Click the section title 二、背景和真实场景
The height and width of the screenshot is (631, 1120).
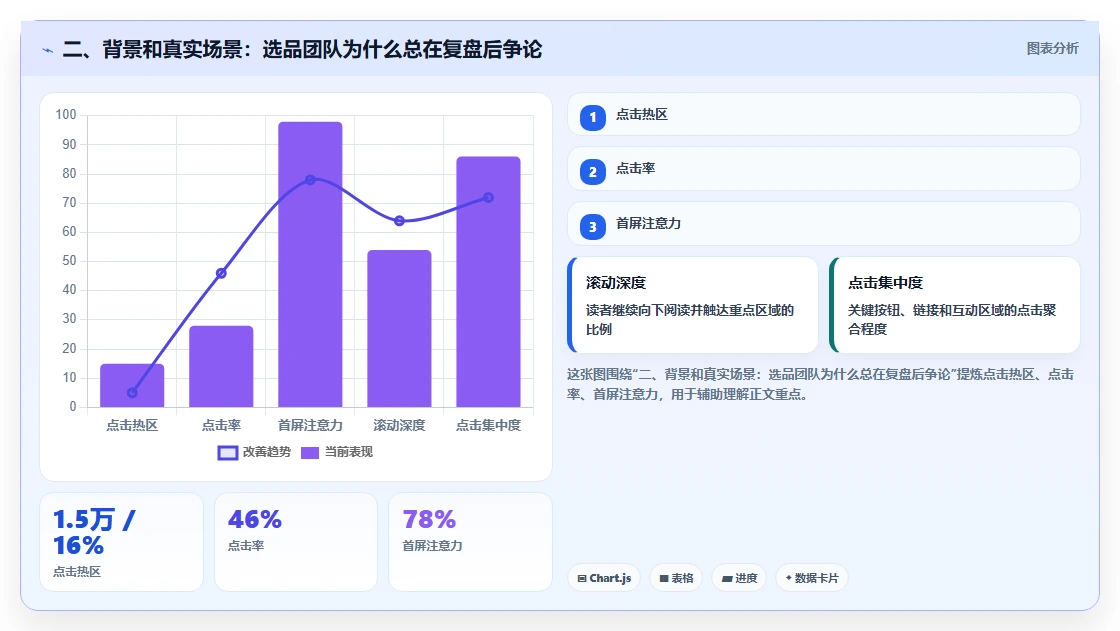click(x=302, y=49)
